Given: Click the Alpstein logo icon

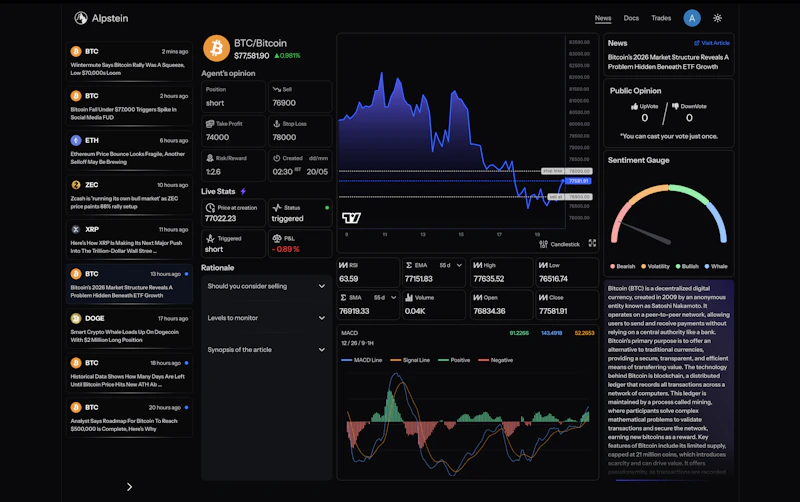Looking at the screenshot, I should 81,18.
